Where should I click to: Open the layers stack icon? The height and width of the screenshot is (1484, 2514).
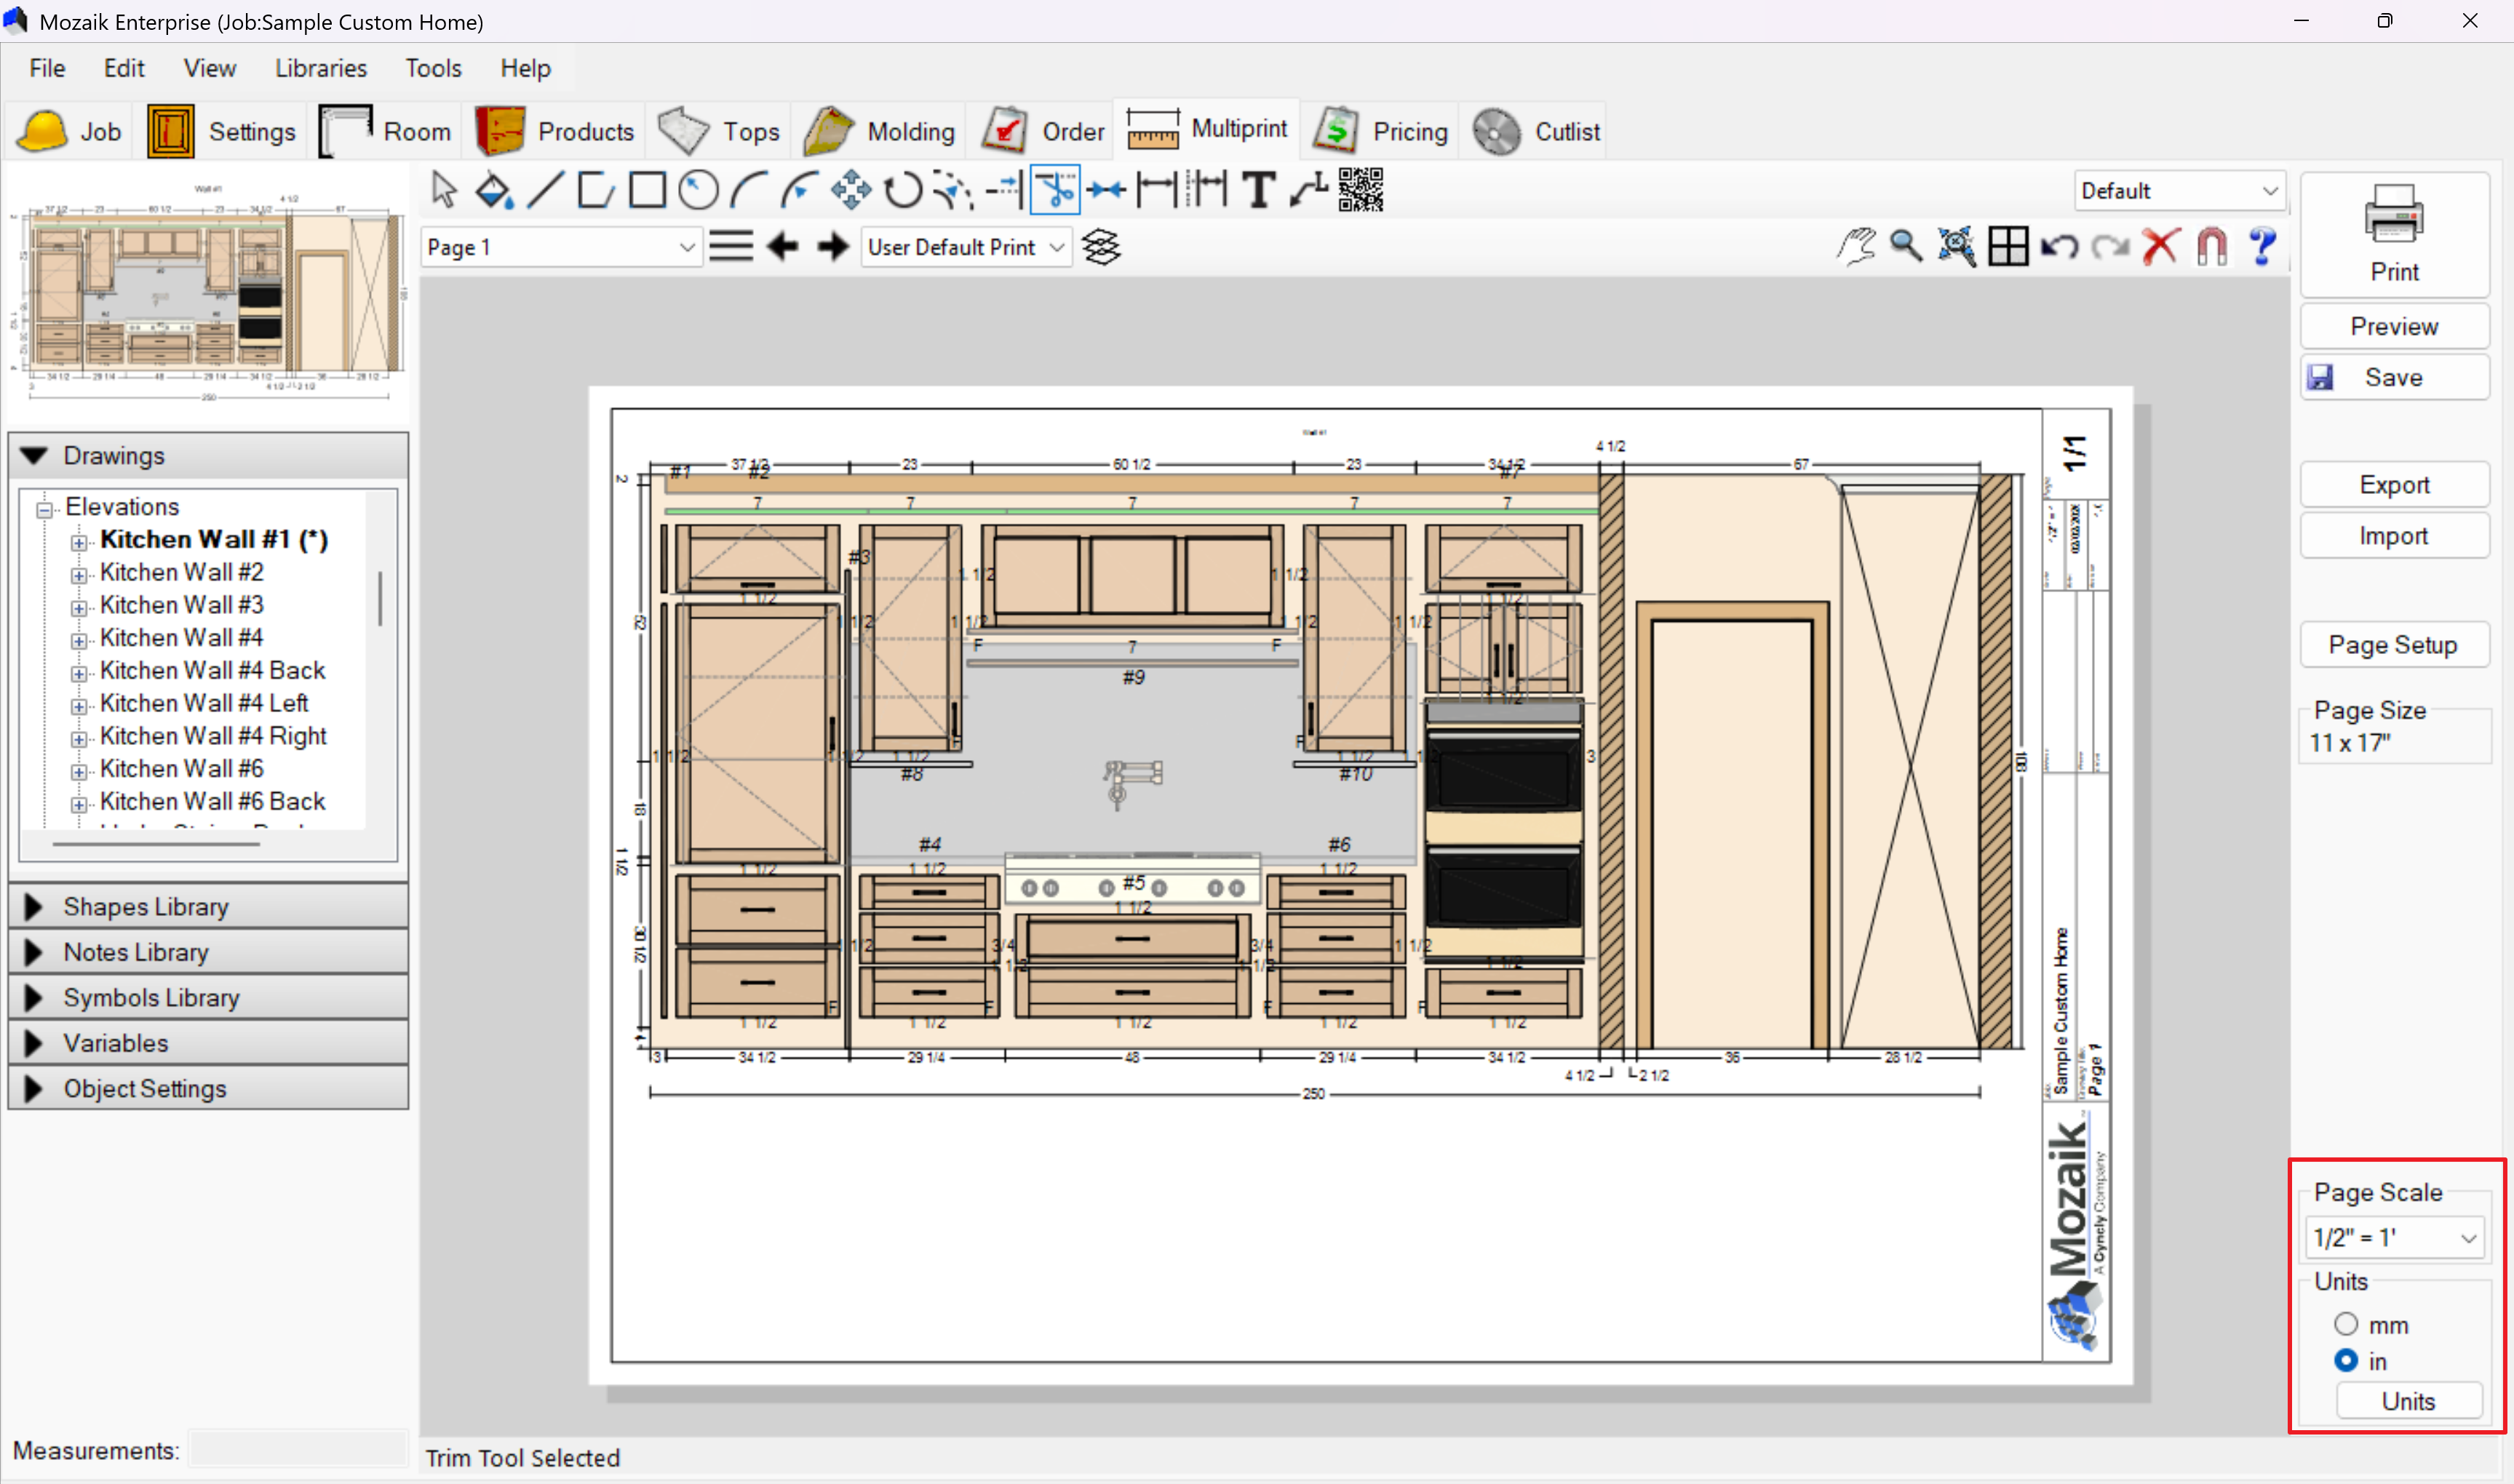click(x=1101, y=247)
